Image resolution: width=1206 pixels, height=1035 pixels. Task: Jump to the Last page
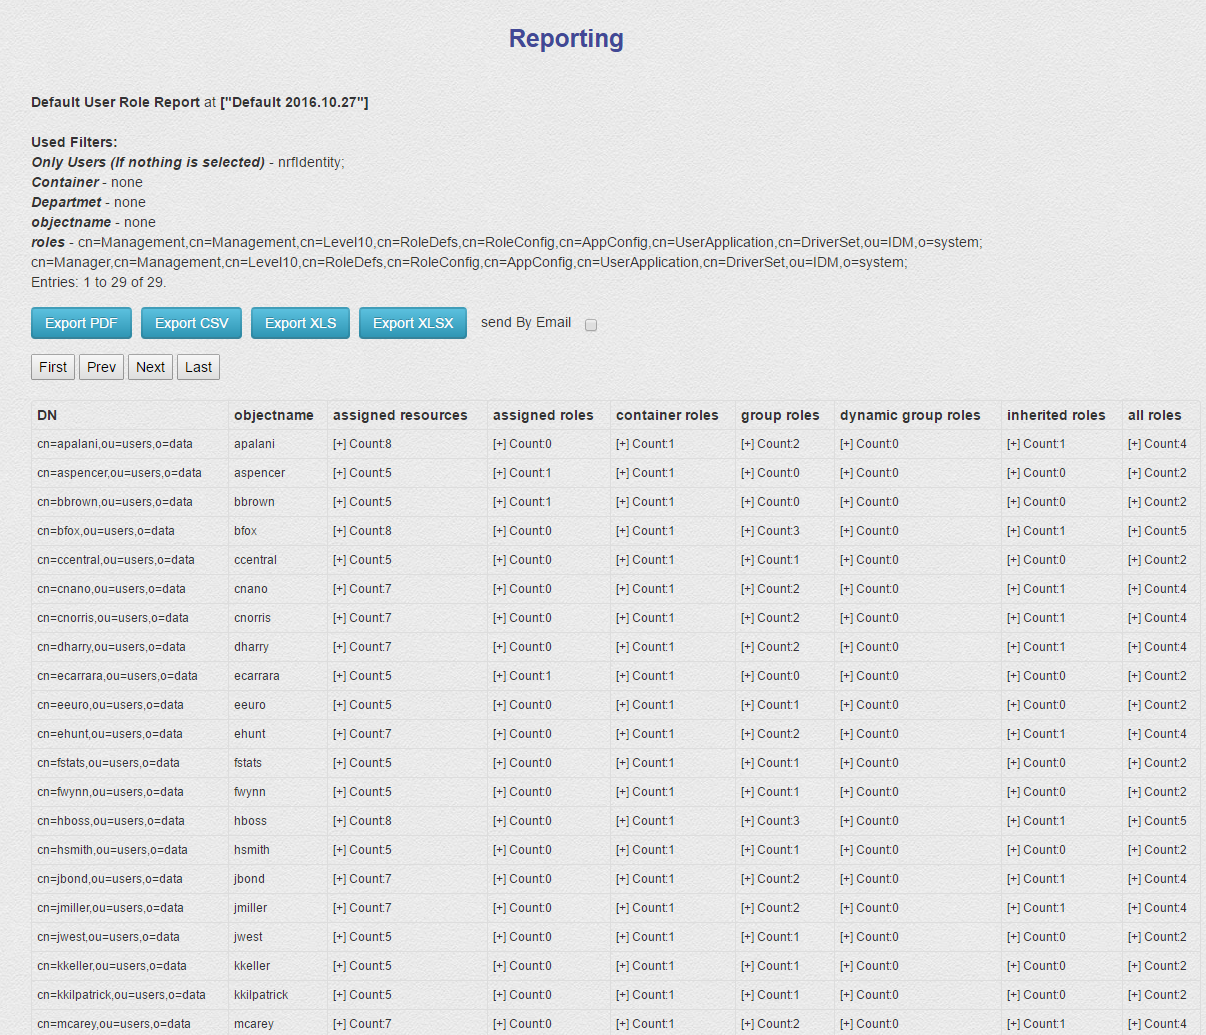pyautogui.click(x=198, y=367)
